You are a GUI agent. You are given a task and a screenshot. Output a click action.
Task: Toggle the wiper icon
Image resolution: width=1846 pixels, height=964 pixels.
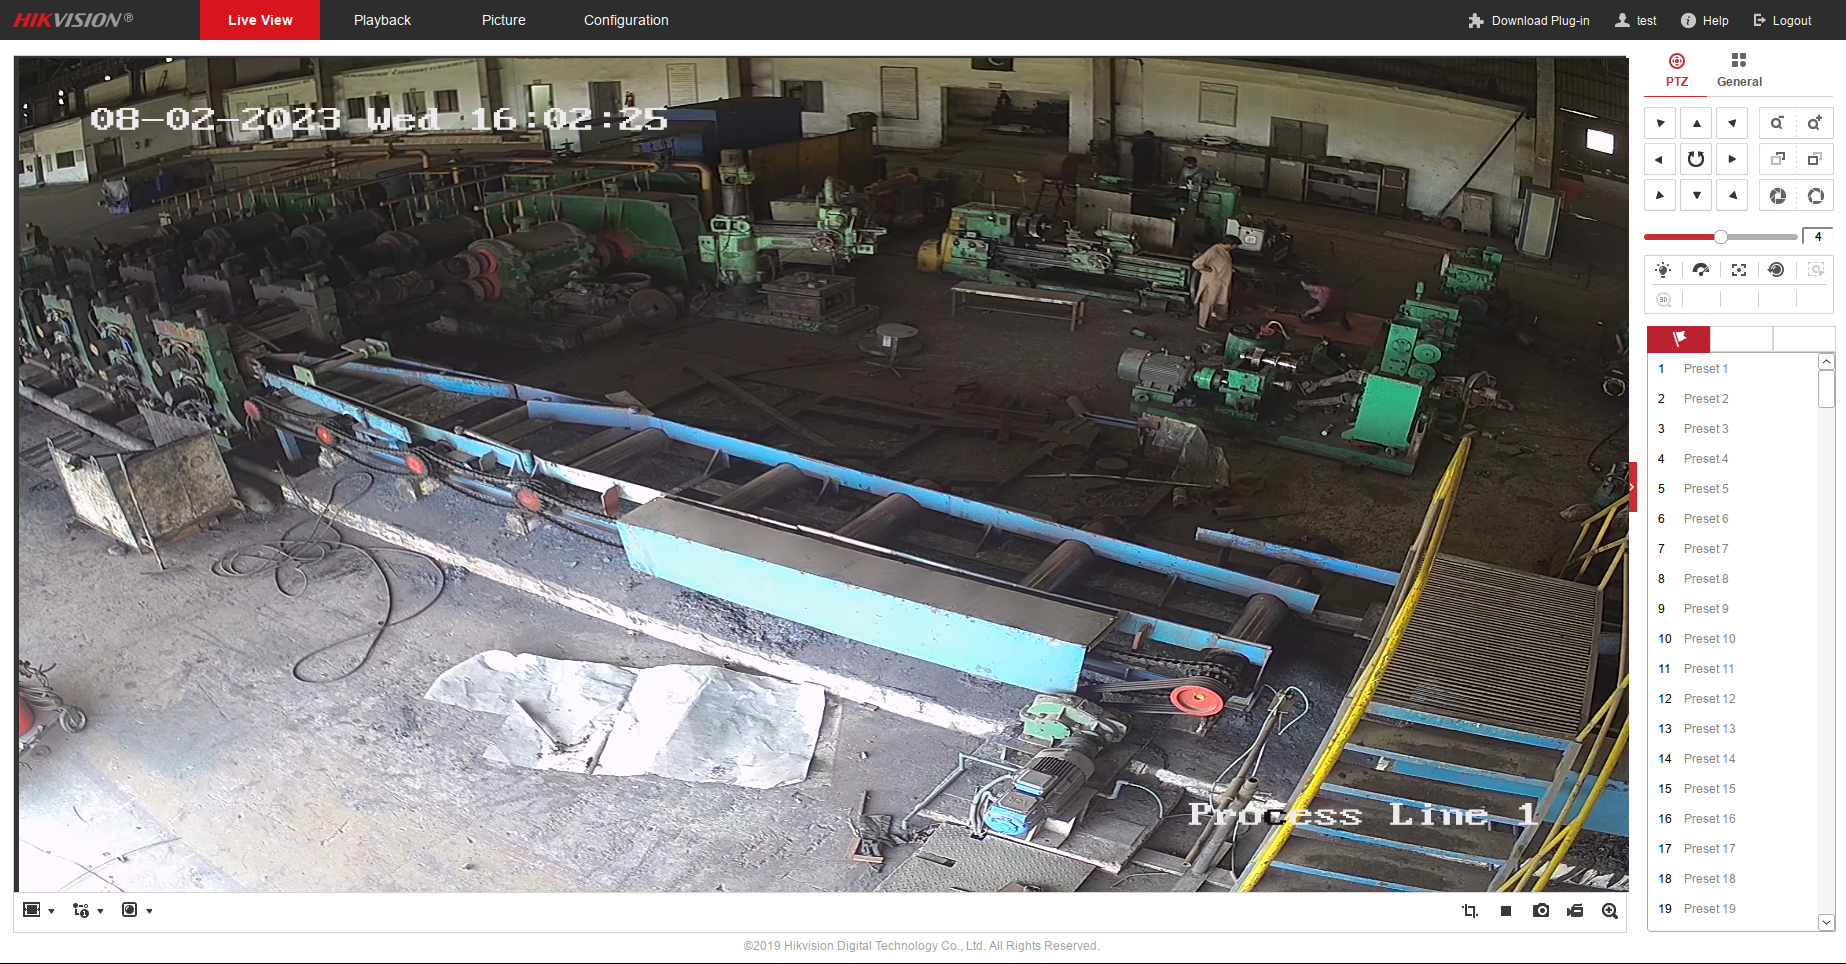(x=1700, y=270)
